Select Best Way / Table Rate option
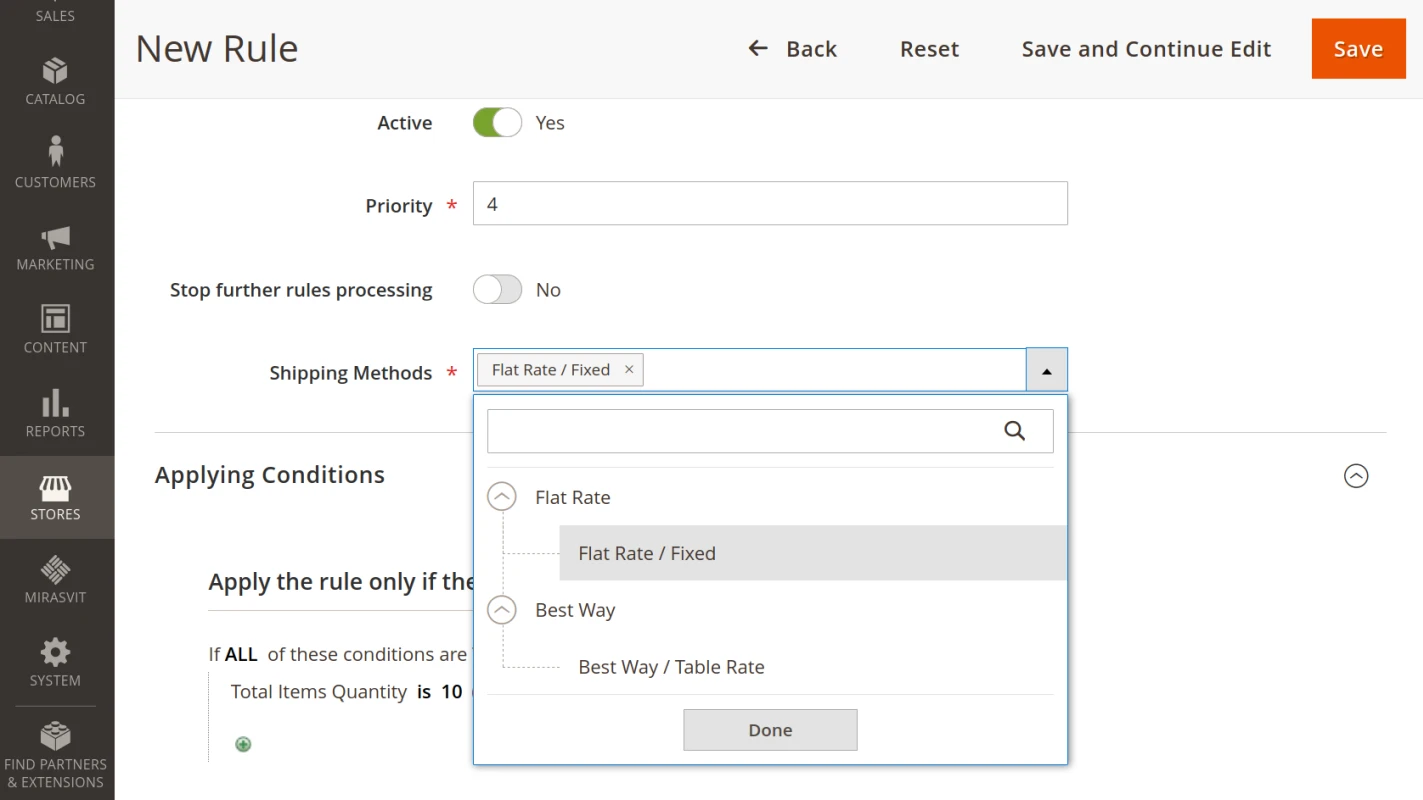This screenshot has height=800, width=1423. tap(671, 667)
